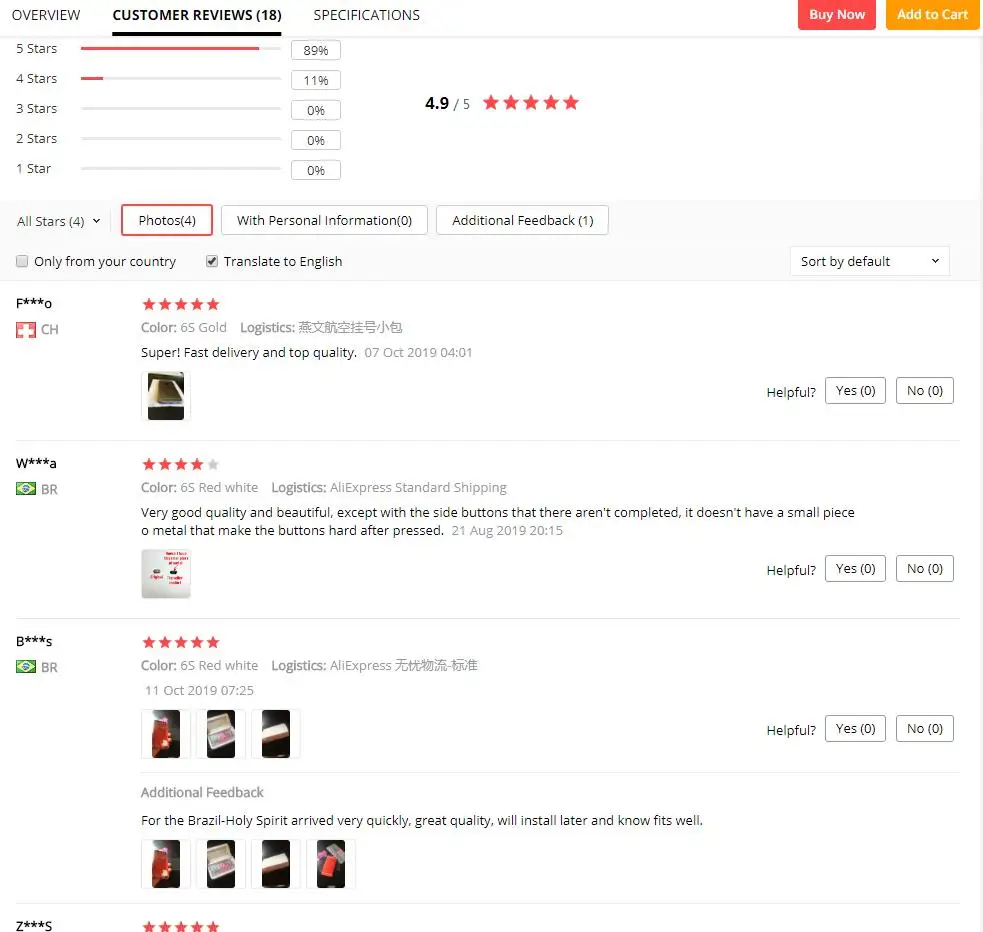
Task: Filter by With Personal Information(0)
Action: pos(324,220)
